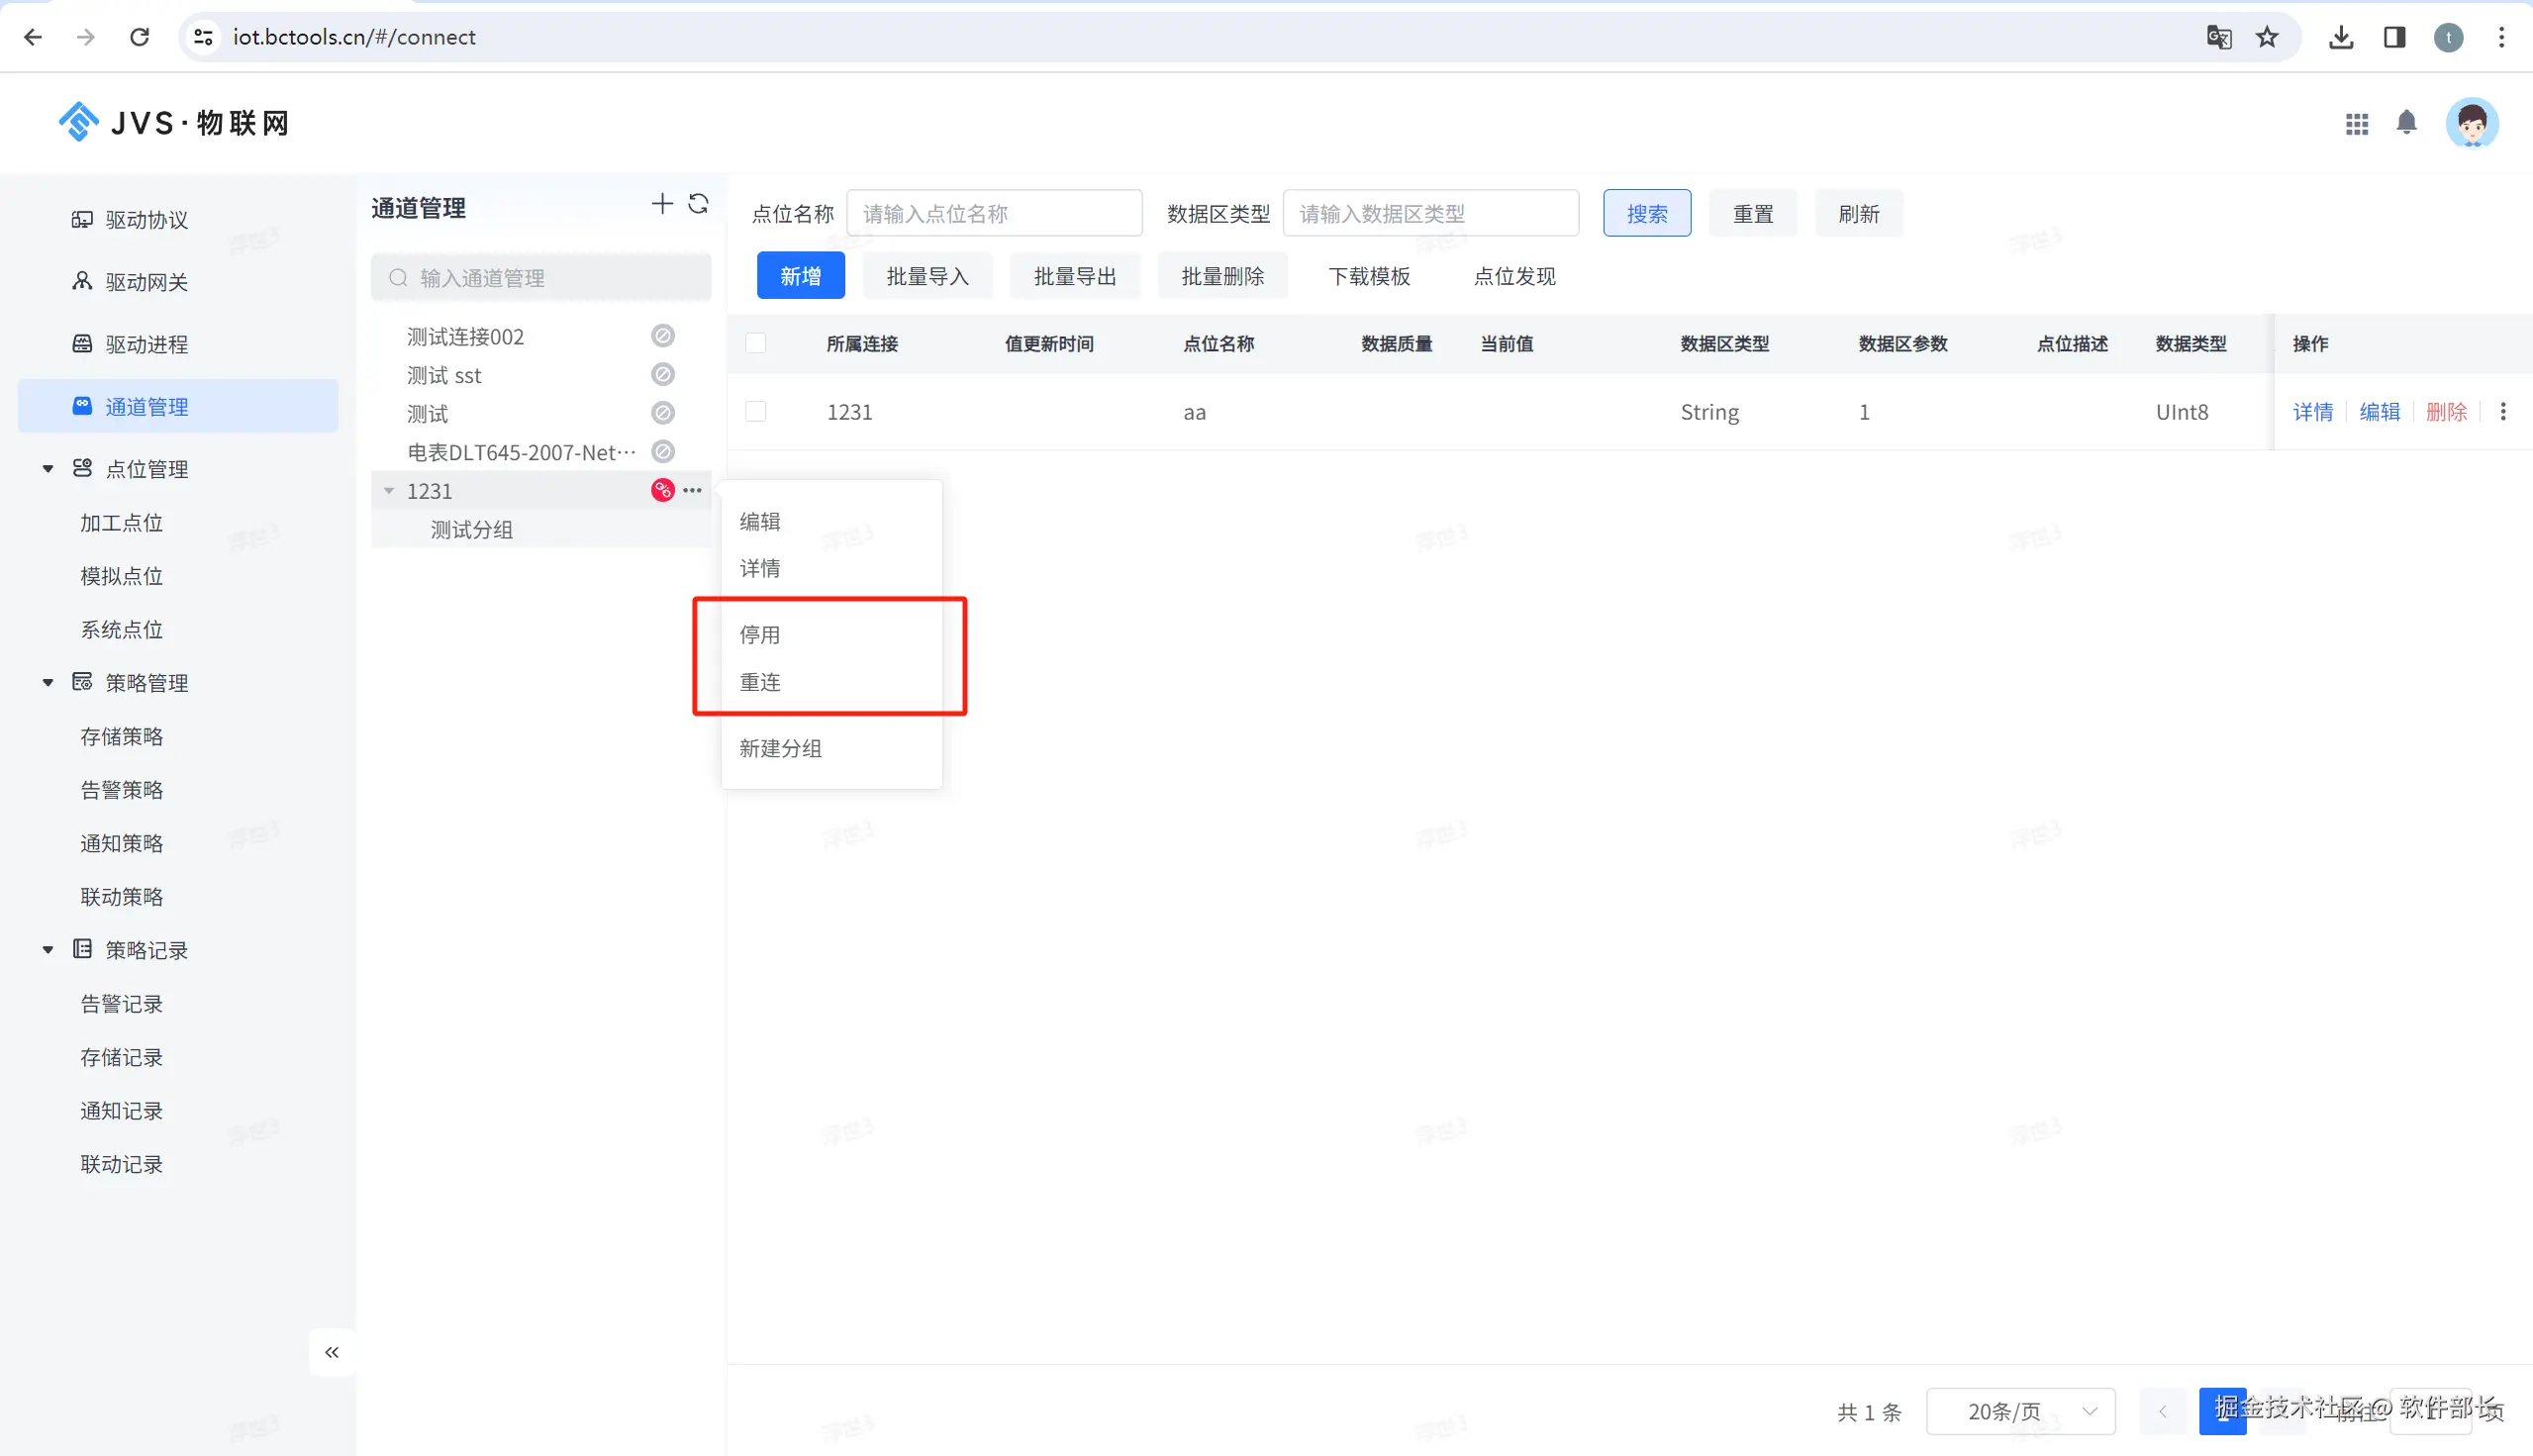Click the refresh icon beside 通道管理 title
The image size is (2533, 1456).
click(x=698, y=205)
